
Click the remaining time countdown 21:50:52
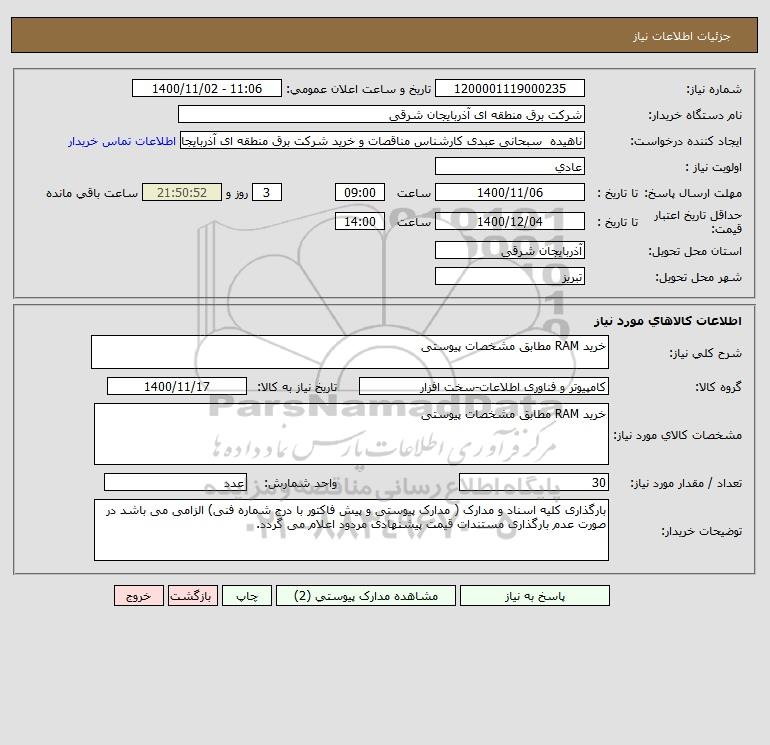click(x=182, y=193)
